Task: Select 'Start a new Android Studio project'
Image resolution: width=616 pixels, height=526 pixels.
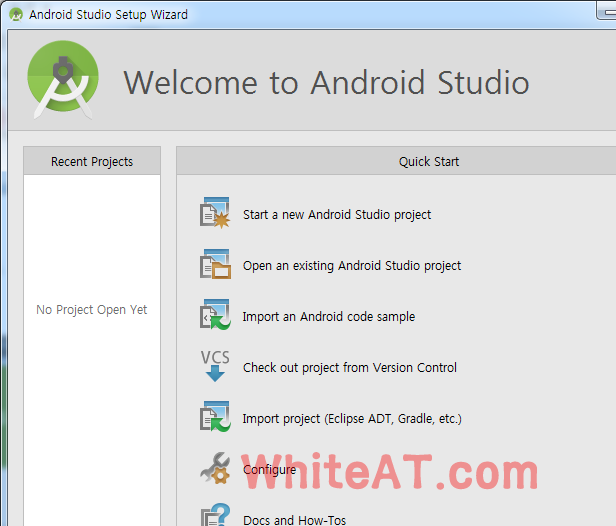Action: point(337,215)
